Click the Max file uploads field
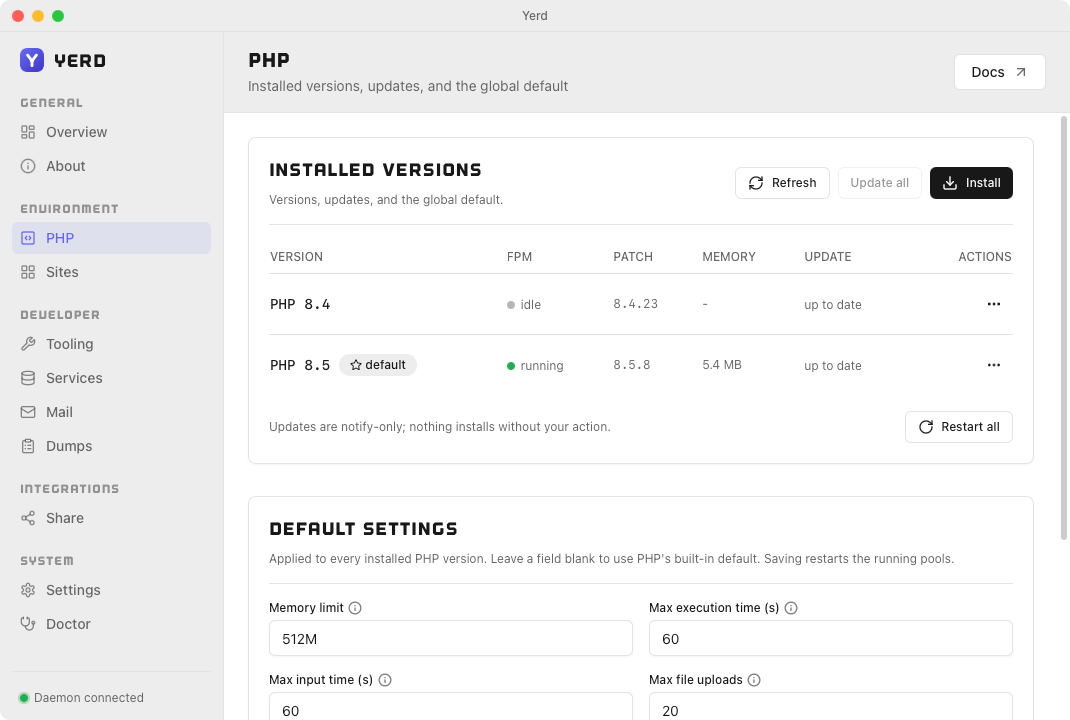 [830, 707]
